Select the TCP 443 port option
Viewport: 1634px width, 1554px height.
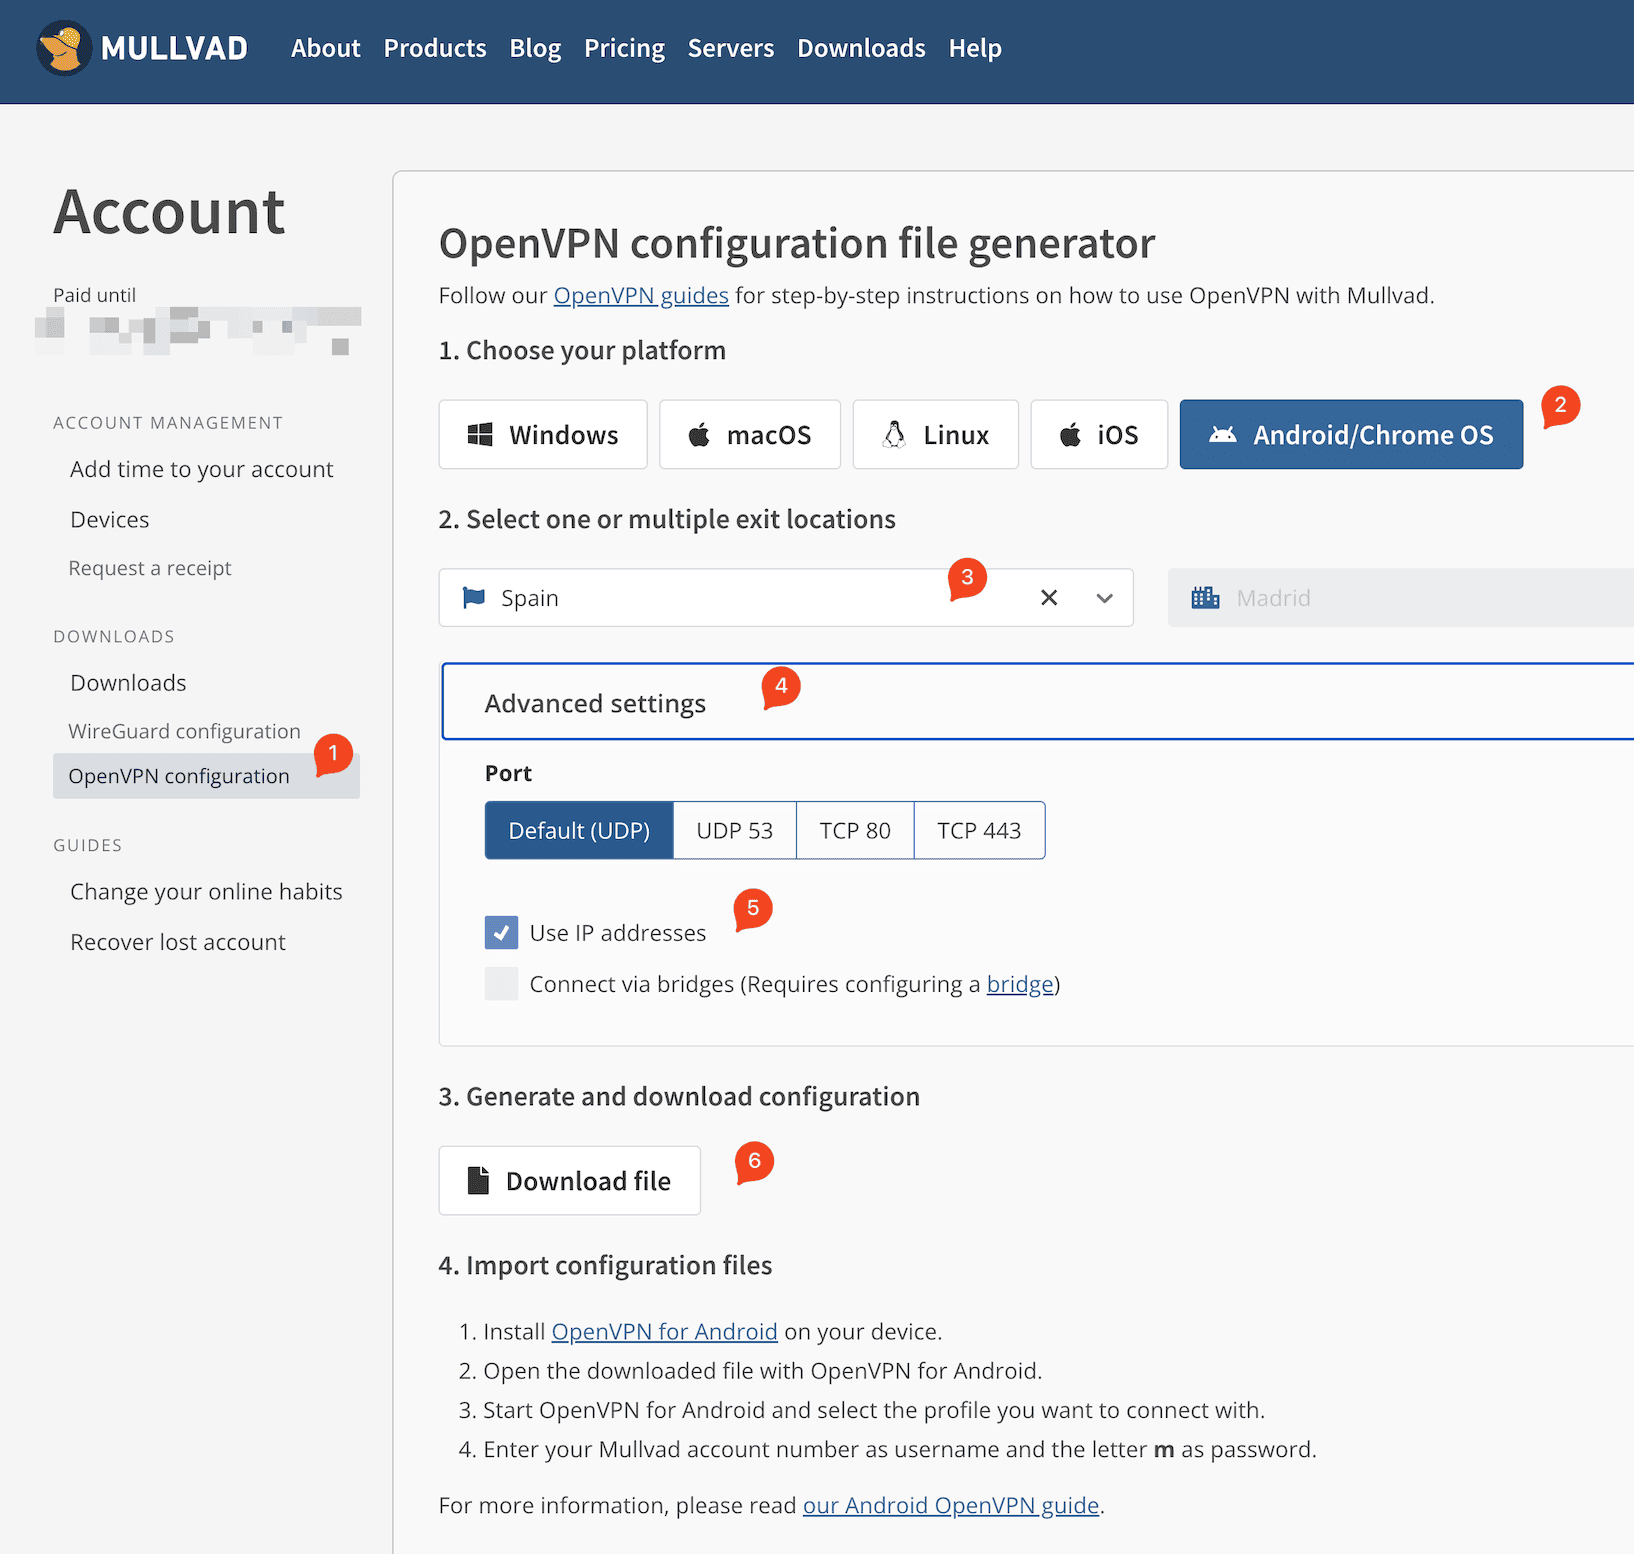point(979,830)
